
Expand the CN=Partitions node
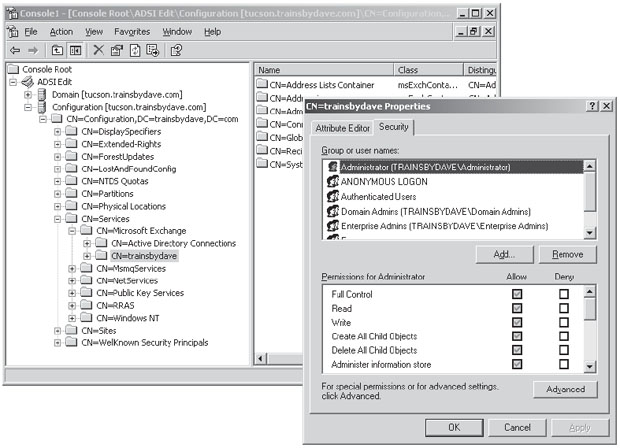57,194
